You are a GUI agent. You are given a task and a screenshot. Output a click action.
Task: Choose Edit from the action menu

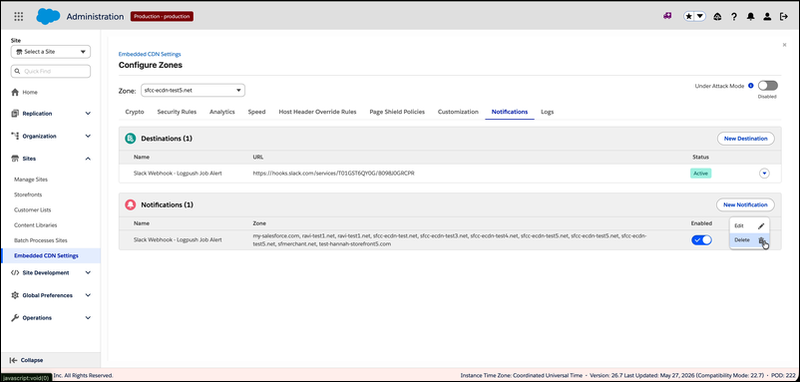pyautogui.click(x=749, y=225)
